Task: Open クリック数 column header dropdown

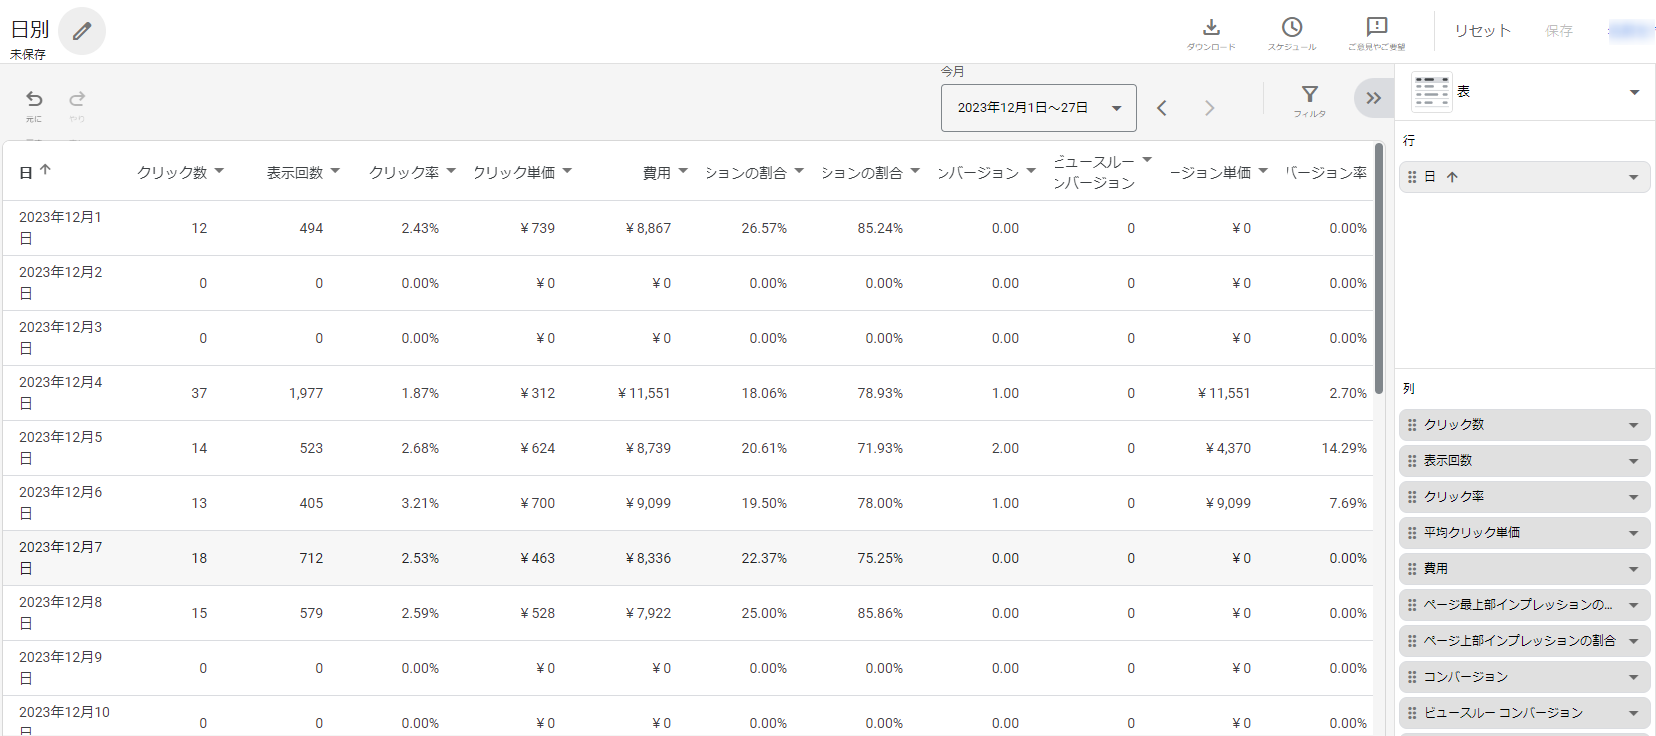Action: 219,171
